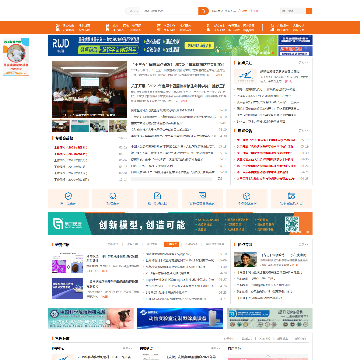Open the teal banner reading 创新模型,创造可能

[180, 224]
